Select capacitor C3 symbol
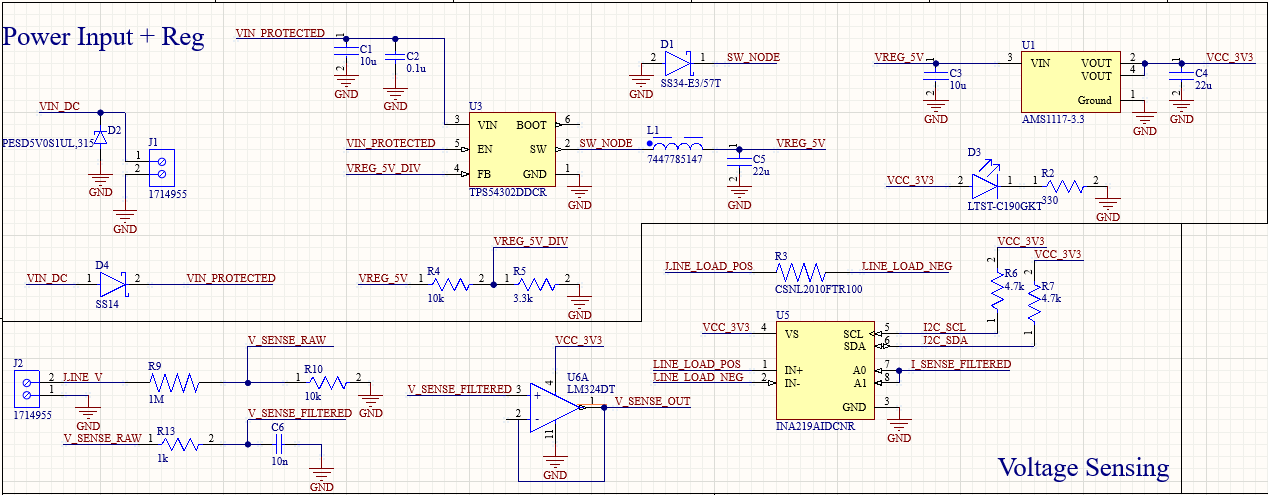This screenshot has height=495, width=1268. click(935, 74)
